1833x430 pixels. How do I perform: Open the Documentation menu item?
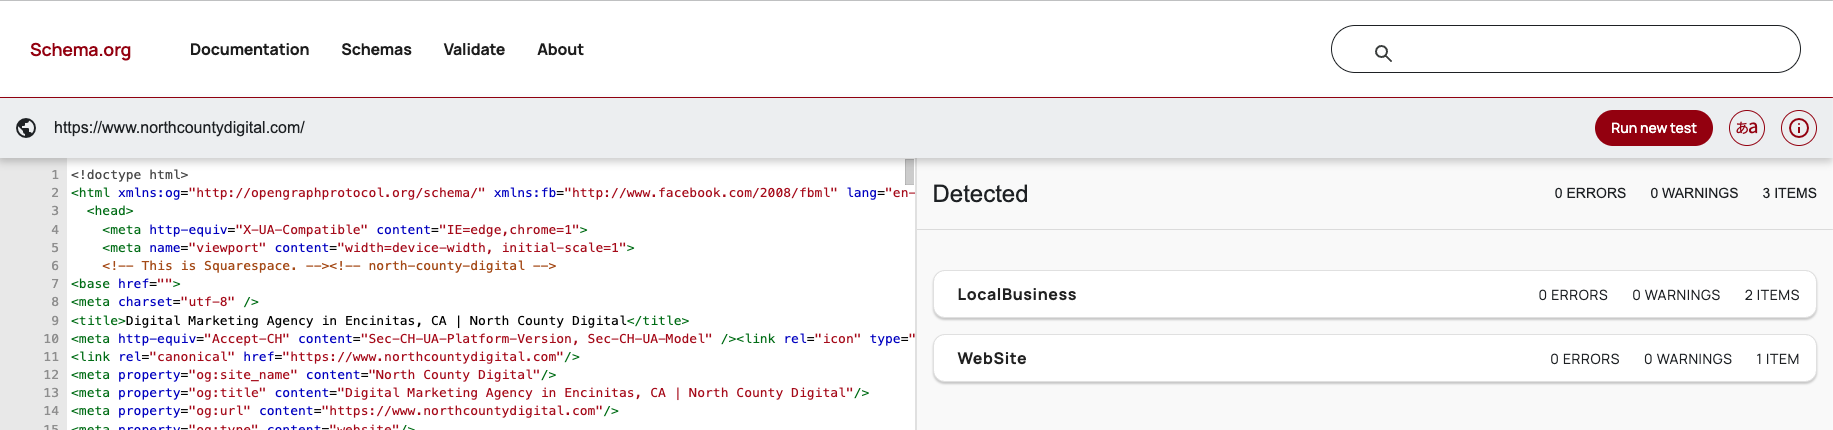click(249, 50)
